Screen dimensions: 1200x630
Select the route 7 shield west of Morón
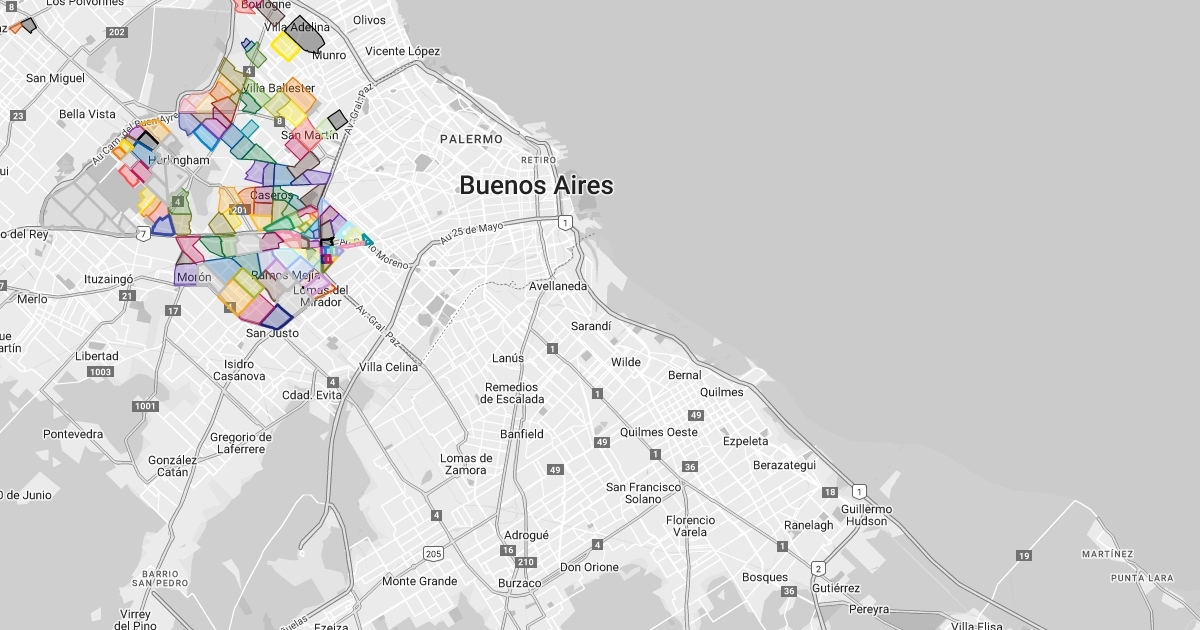coord(144,233)
